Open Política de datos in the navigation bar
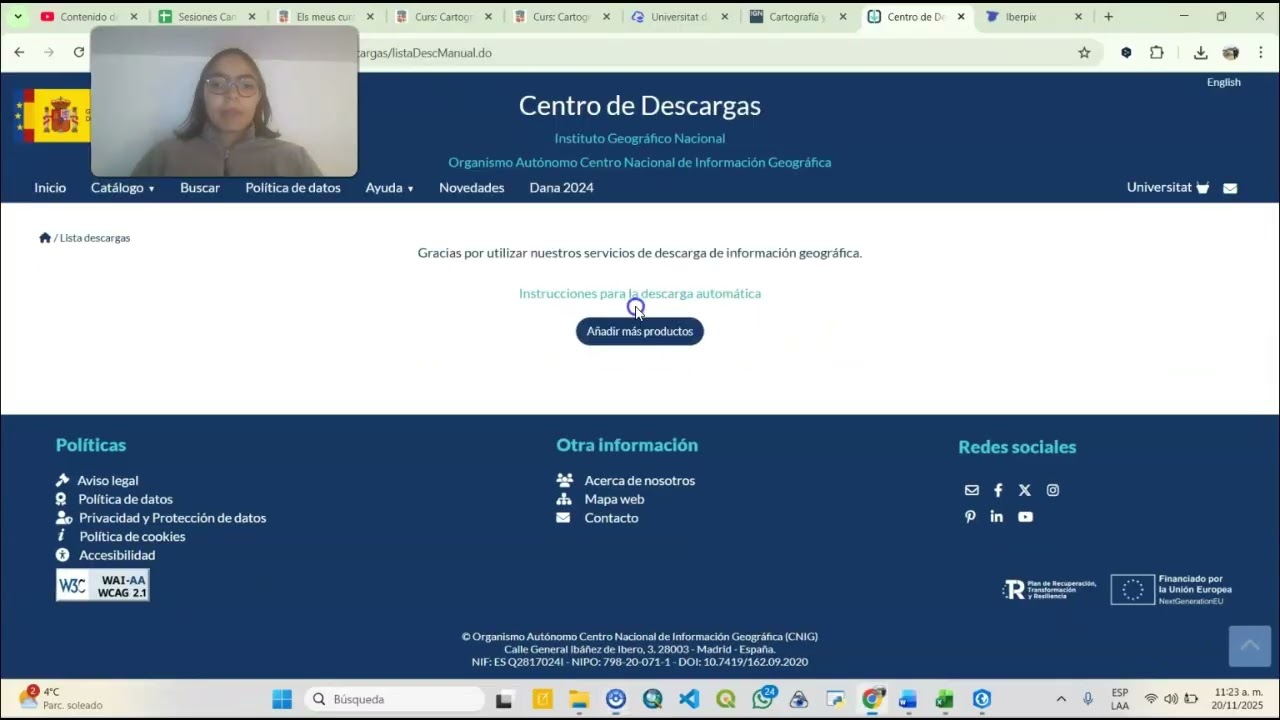This screenshot has width=1280, height=720. [x=293, y=188]
